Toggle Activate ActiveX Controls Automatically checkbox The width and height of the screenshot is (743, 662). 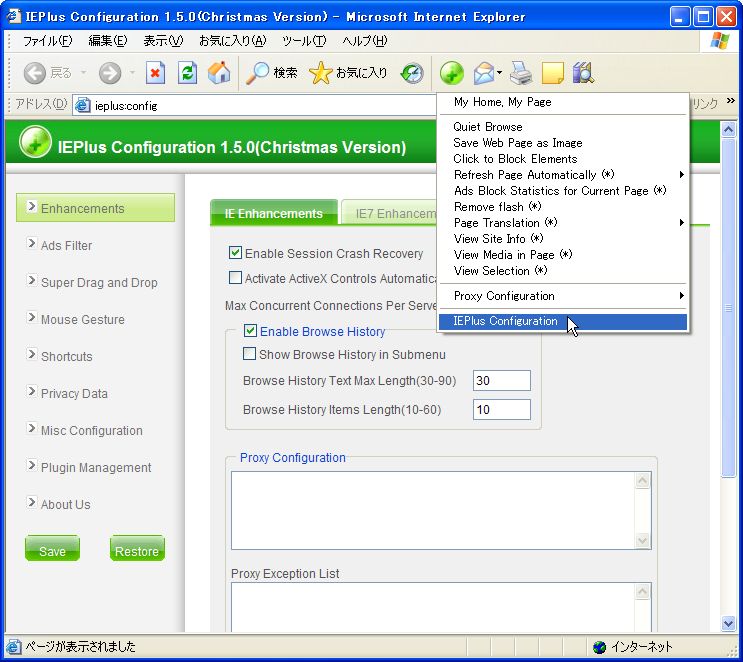235,278
